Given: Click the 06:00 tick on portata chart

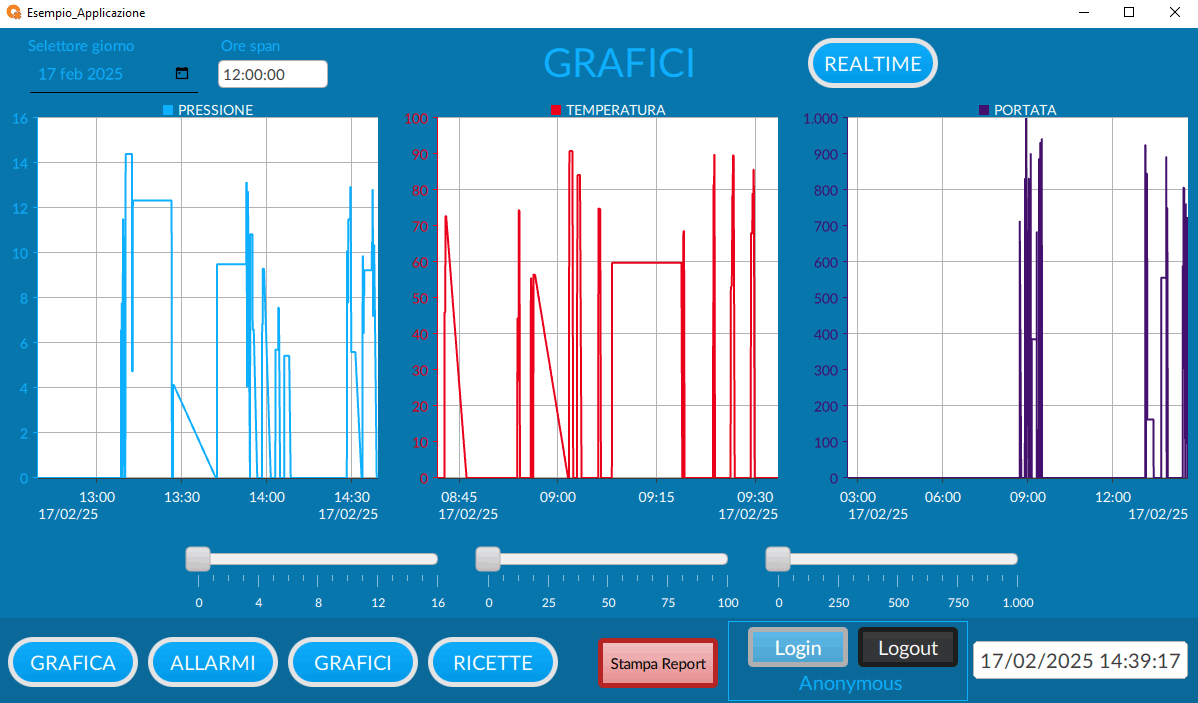Looking at the screenshot, I should click(943, 497).
